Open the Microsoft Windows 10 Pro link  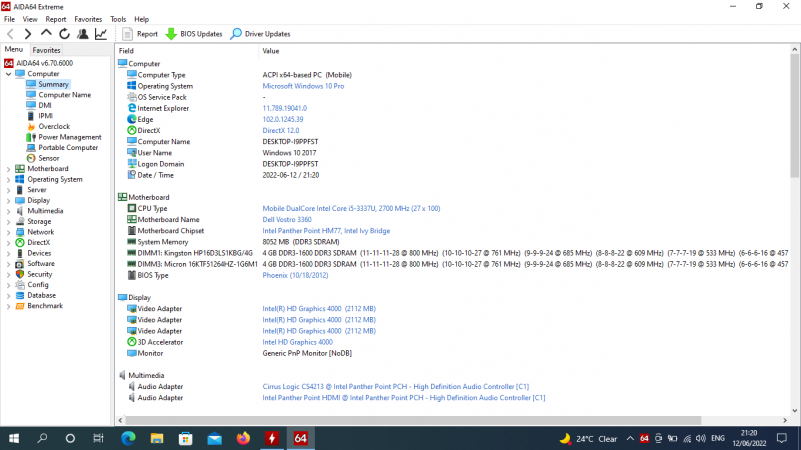(x=303, y=86)
